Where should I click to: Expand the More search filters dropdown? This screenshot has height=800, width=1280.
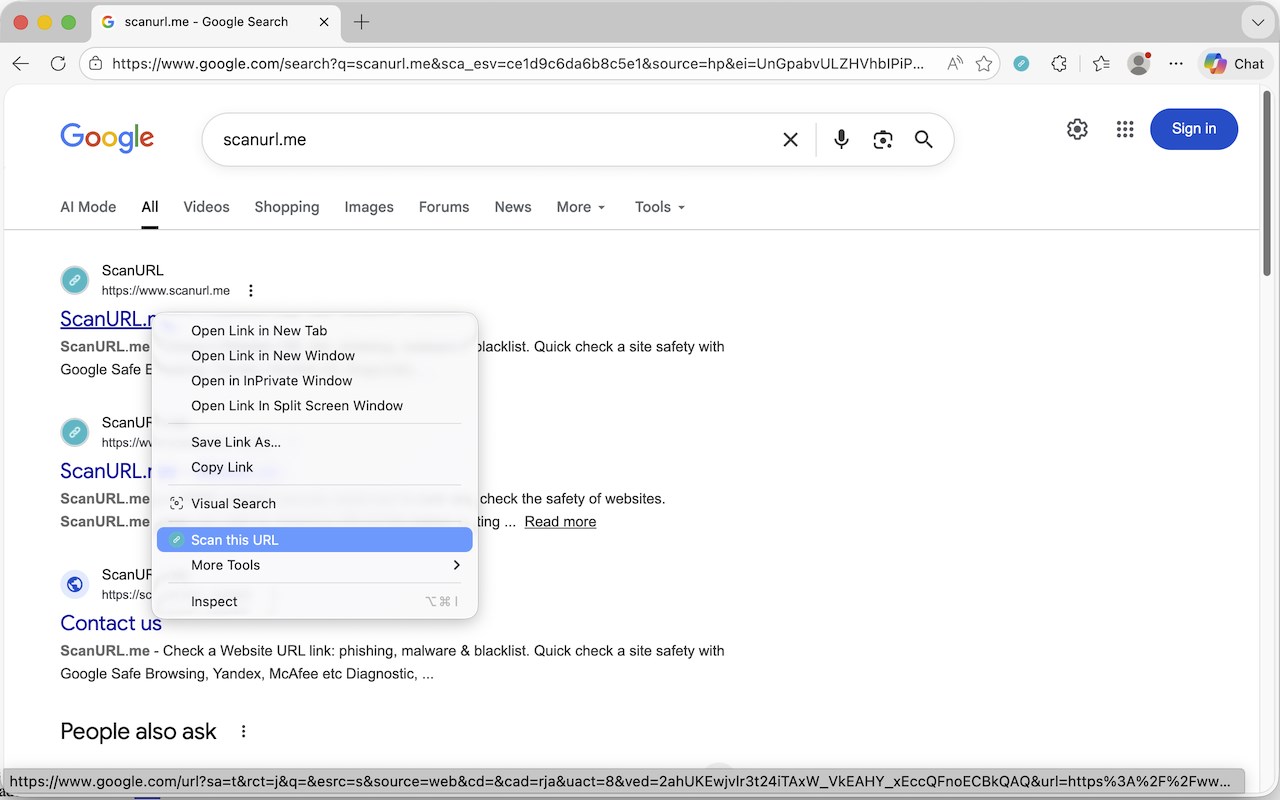click(x=581, y=207)
